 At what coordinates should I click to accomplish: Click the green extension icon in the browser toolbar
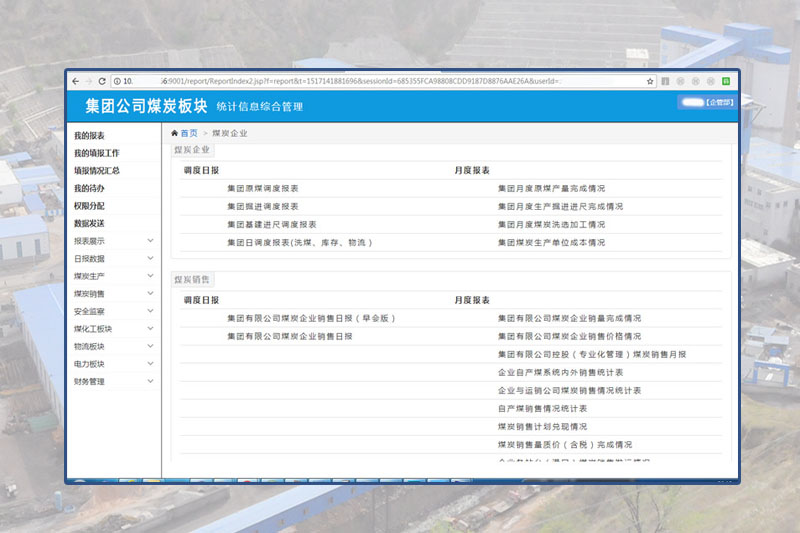pos(726,81)
